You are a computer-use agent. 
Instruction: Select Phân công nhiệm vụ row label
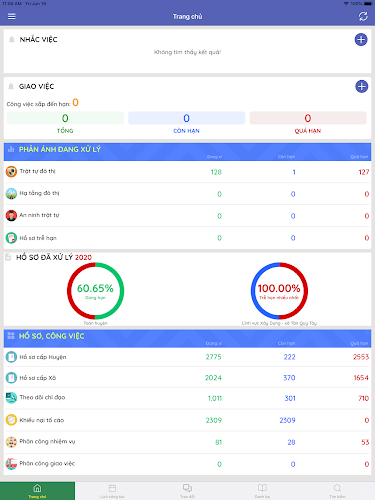coord(47,442)
